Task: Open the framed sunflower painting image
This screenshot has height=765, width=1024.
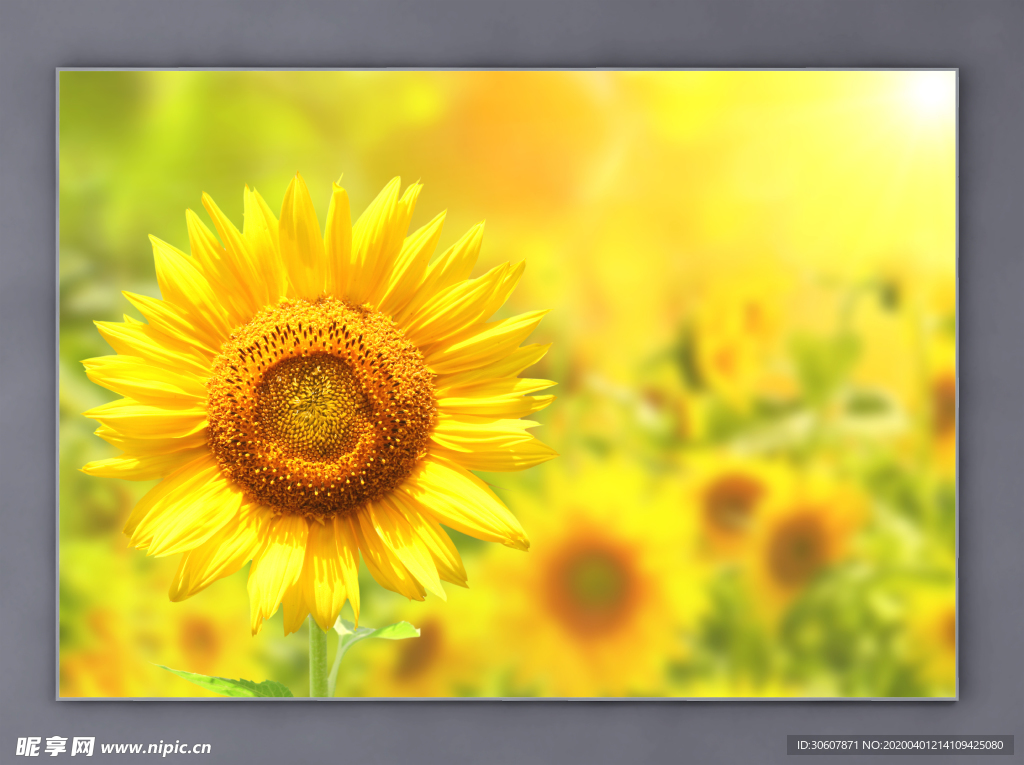Action: (507, 384)
